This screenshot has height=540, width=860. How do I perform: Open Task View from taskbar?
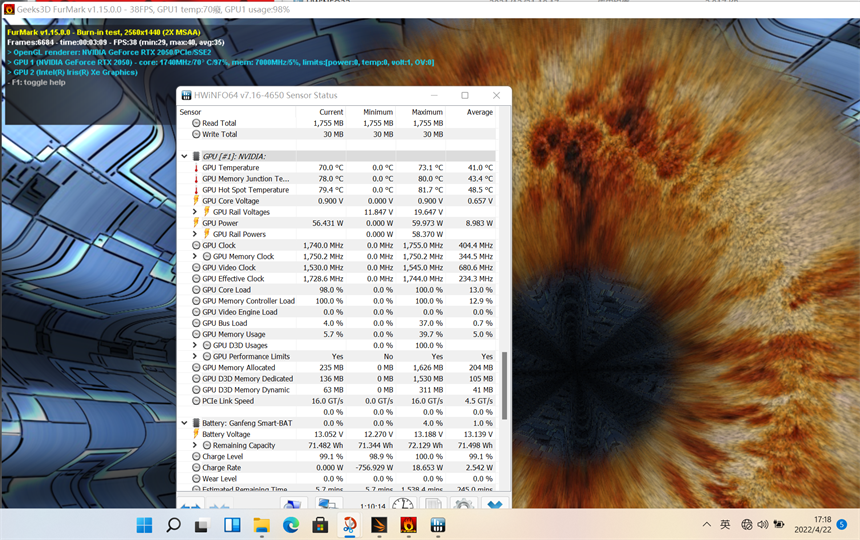tap(202, 525)
